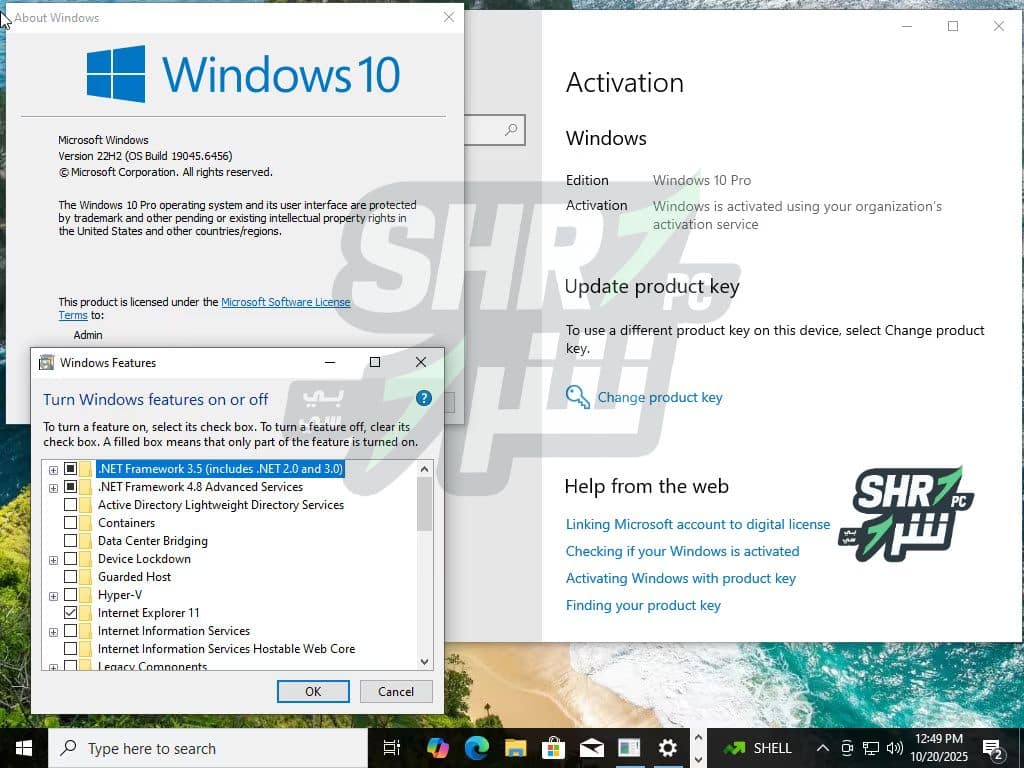Uncheck the Internet Explorer 11 checkbox
The height and width of the screenshot is (768, 1024).
pyautogui.click(x=70, y=613)
